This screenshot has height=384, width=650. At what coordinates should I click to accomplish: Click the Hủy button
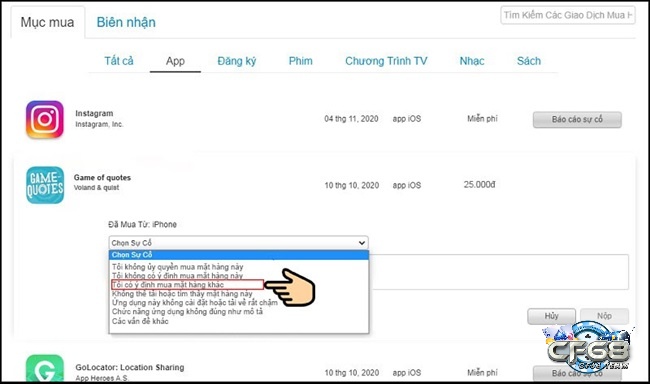pos(551,316)
